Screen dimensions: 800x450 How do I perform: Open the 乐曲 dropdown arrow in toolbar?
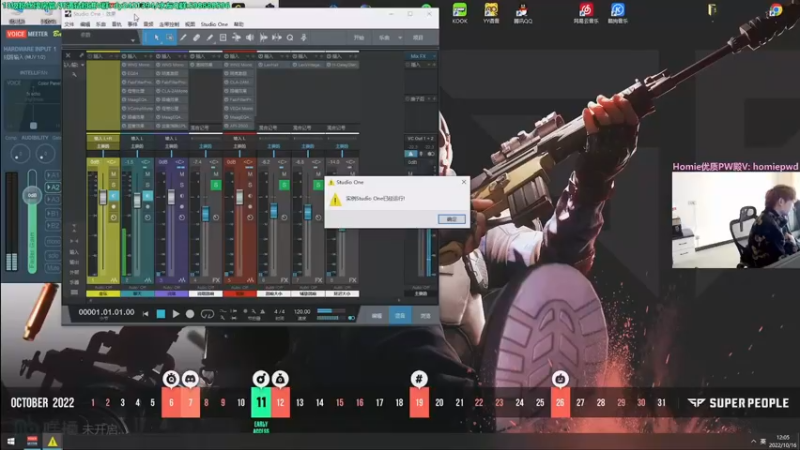(x=400, y=38)
